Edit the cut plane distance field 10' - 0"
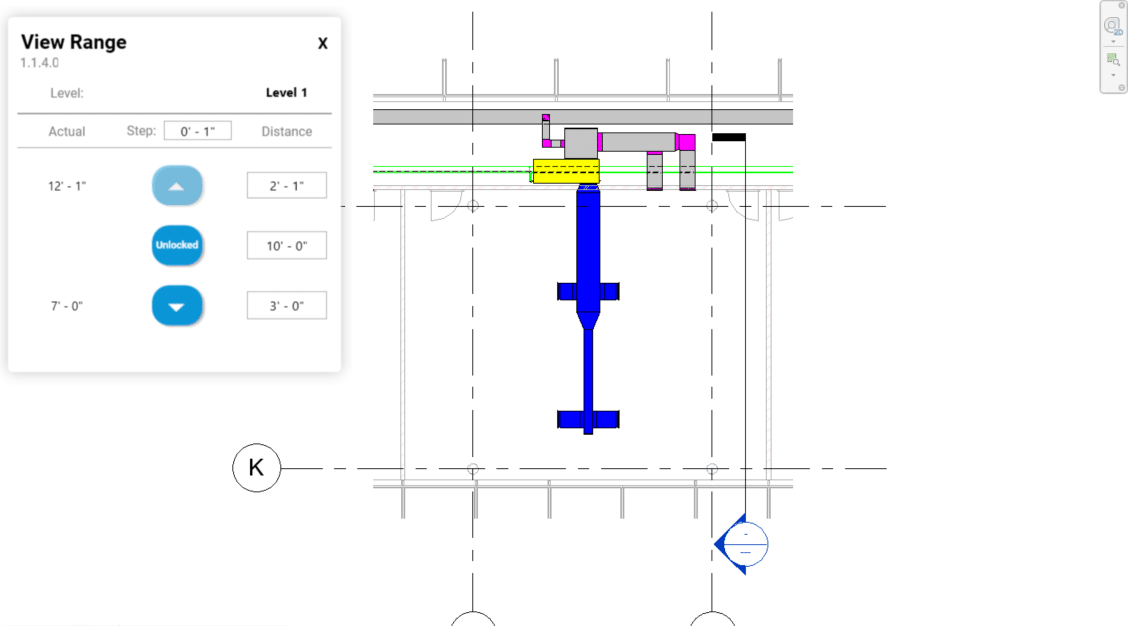 point(286,245)
